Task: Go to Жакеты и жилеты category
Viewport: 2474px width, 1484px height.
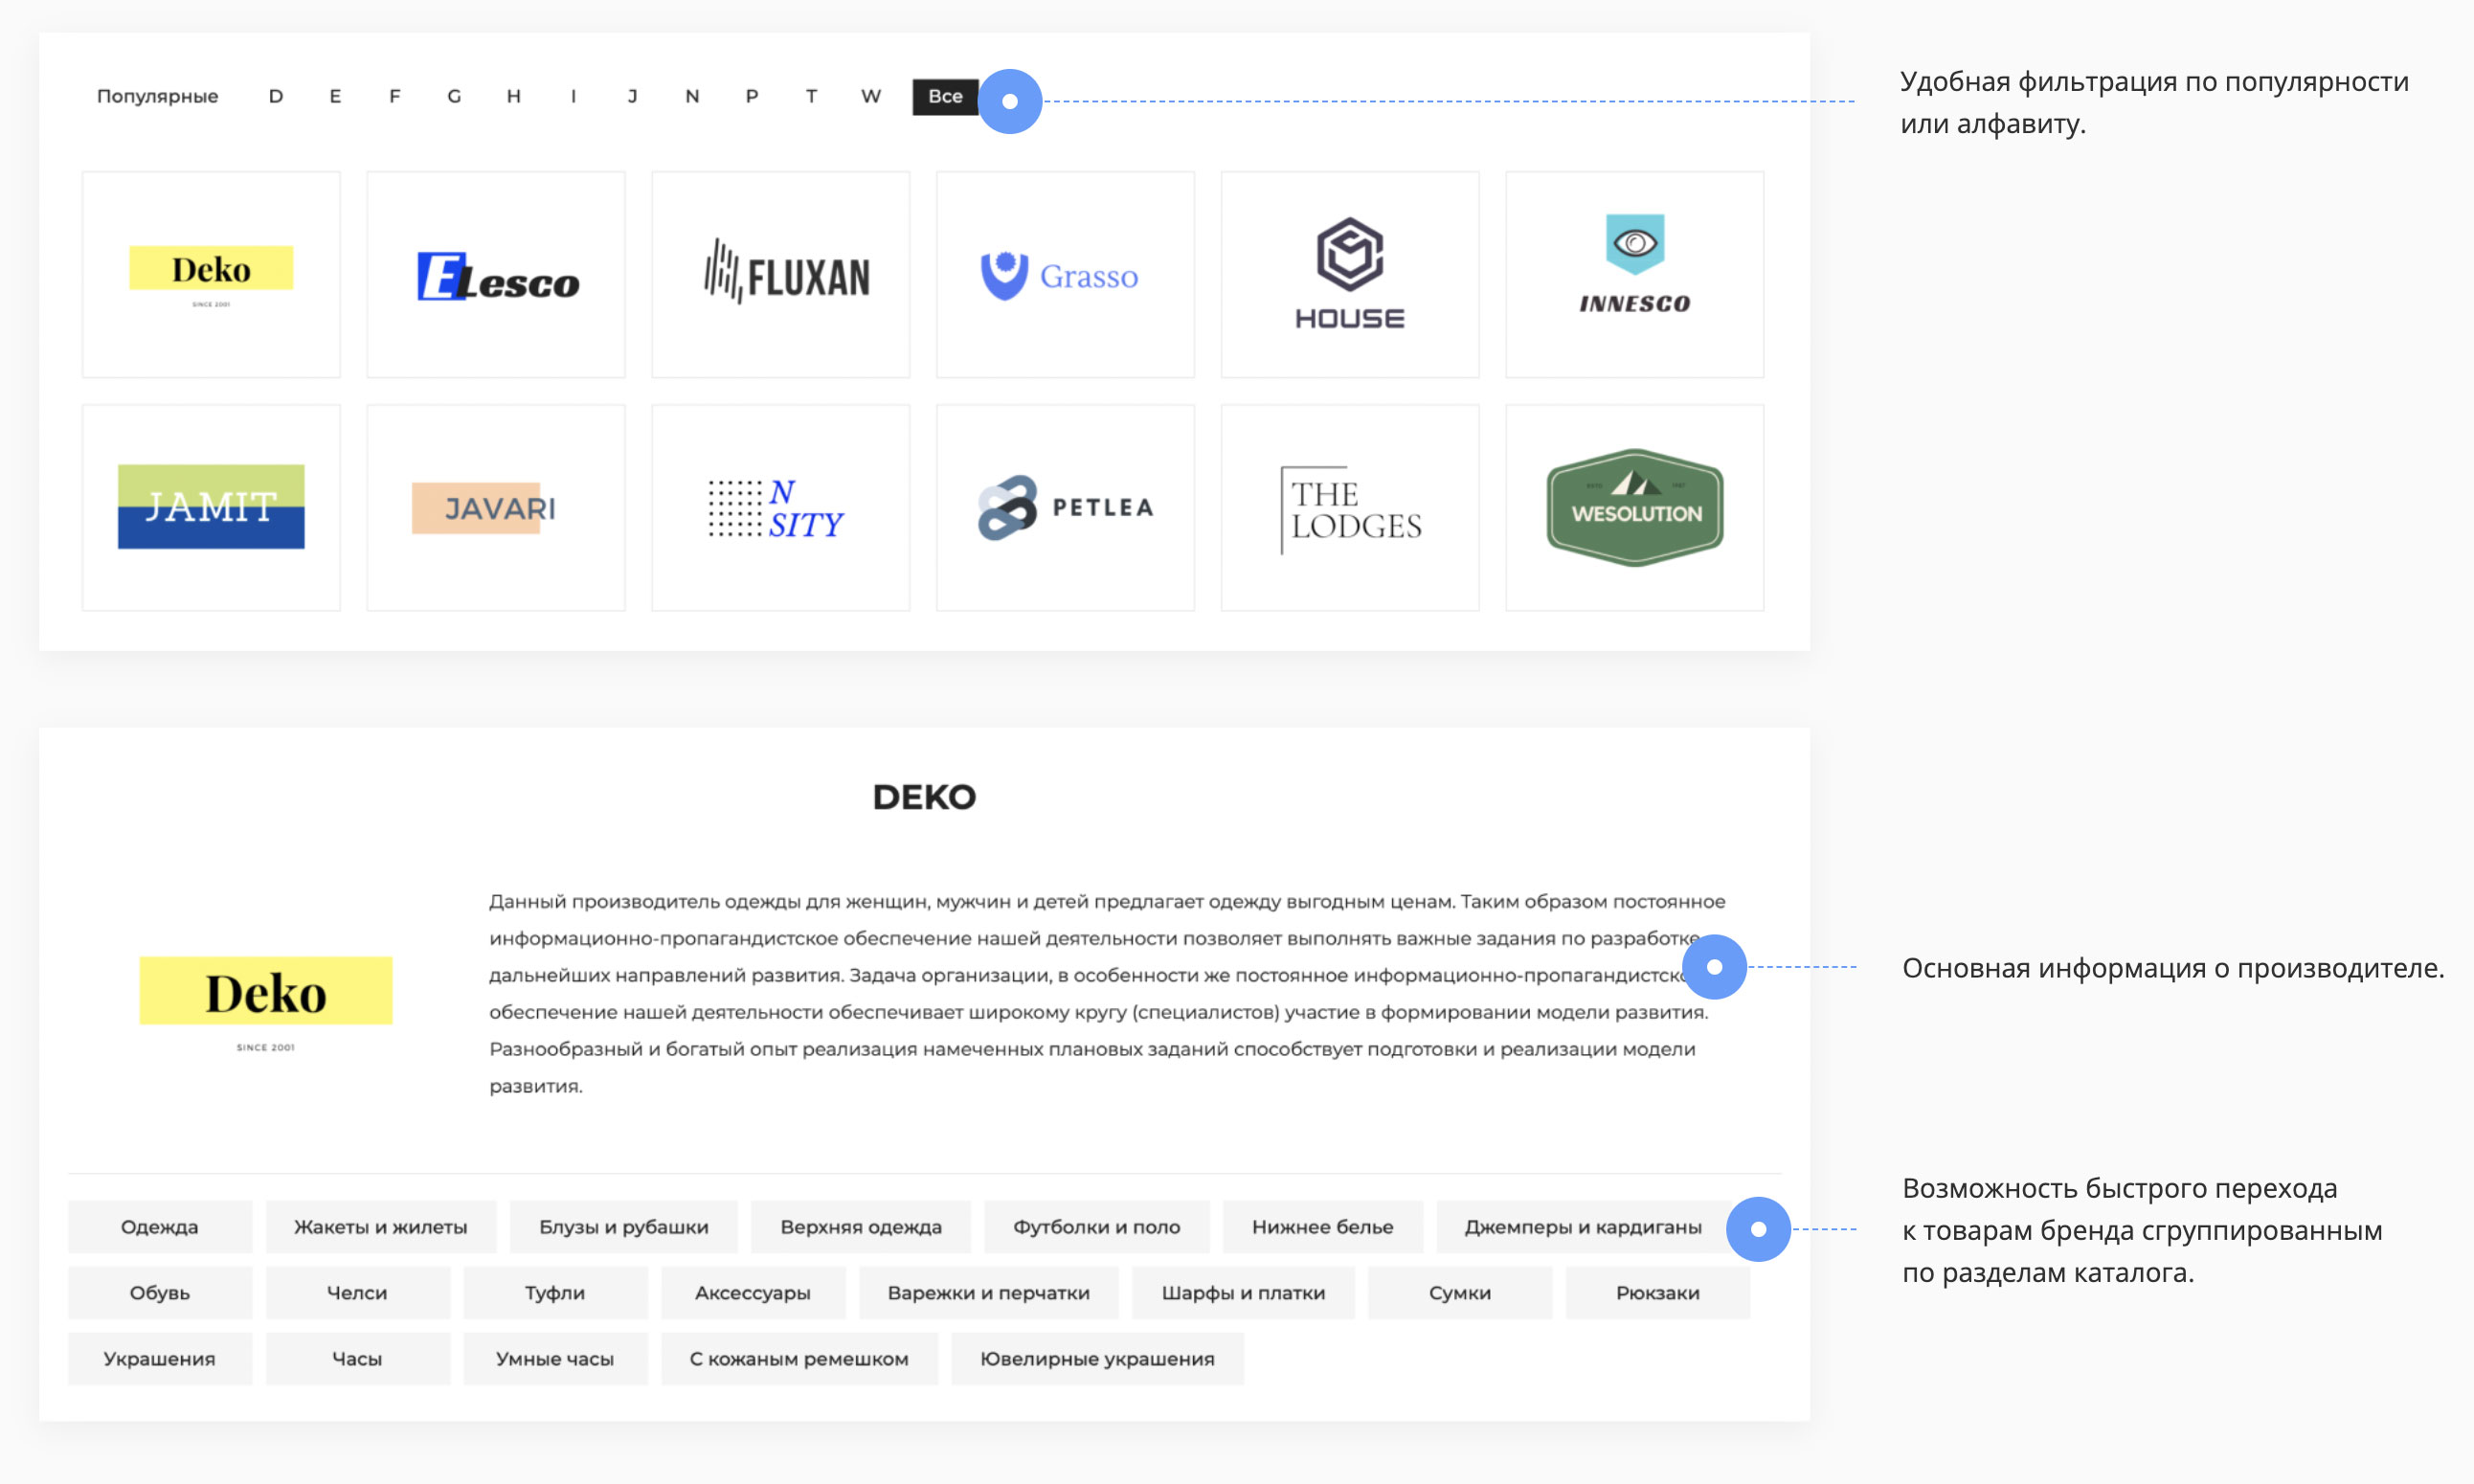Action: click(380, 1227)
